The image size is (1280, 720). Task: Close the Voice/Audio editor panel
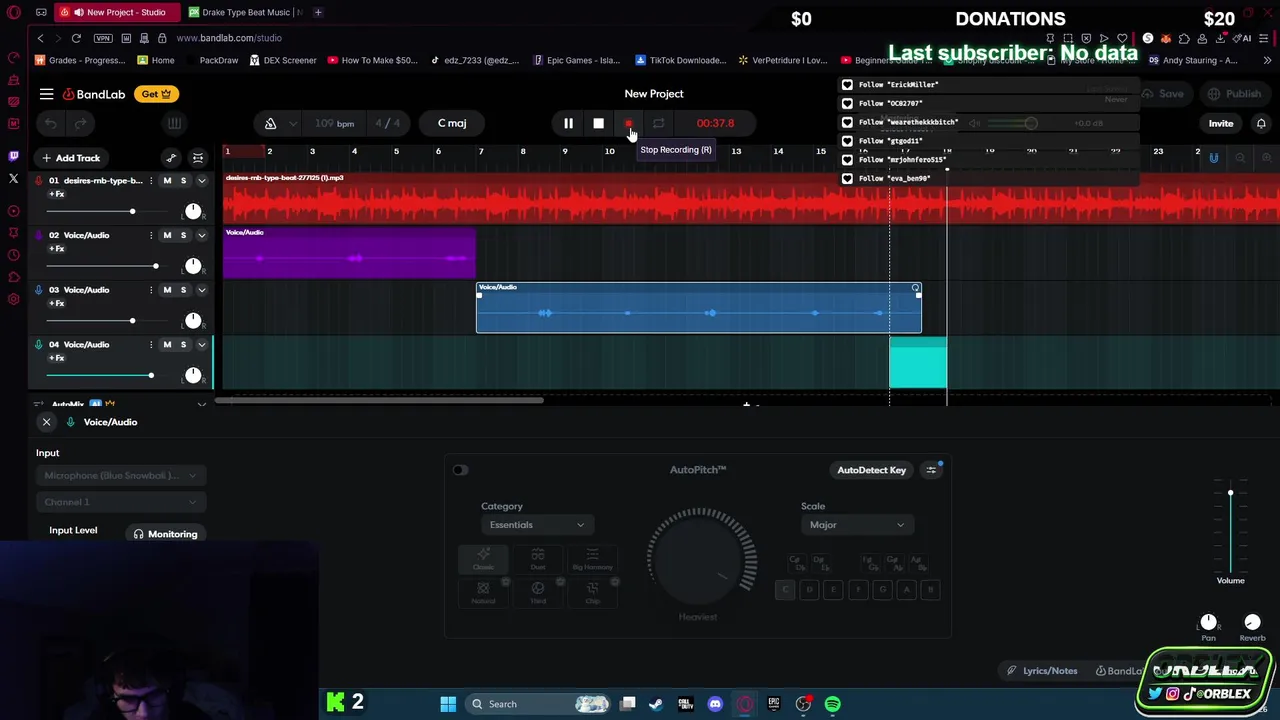click(46, 422)
